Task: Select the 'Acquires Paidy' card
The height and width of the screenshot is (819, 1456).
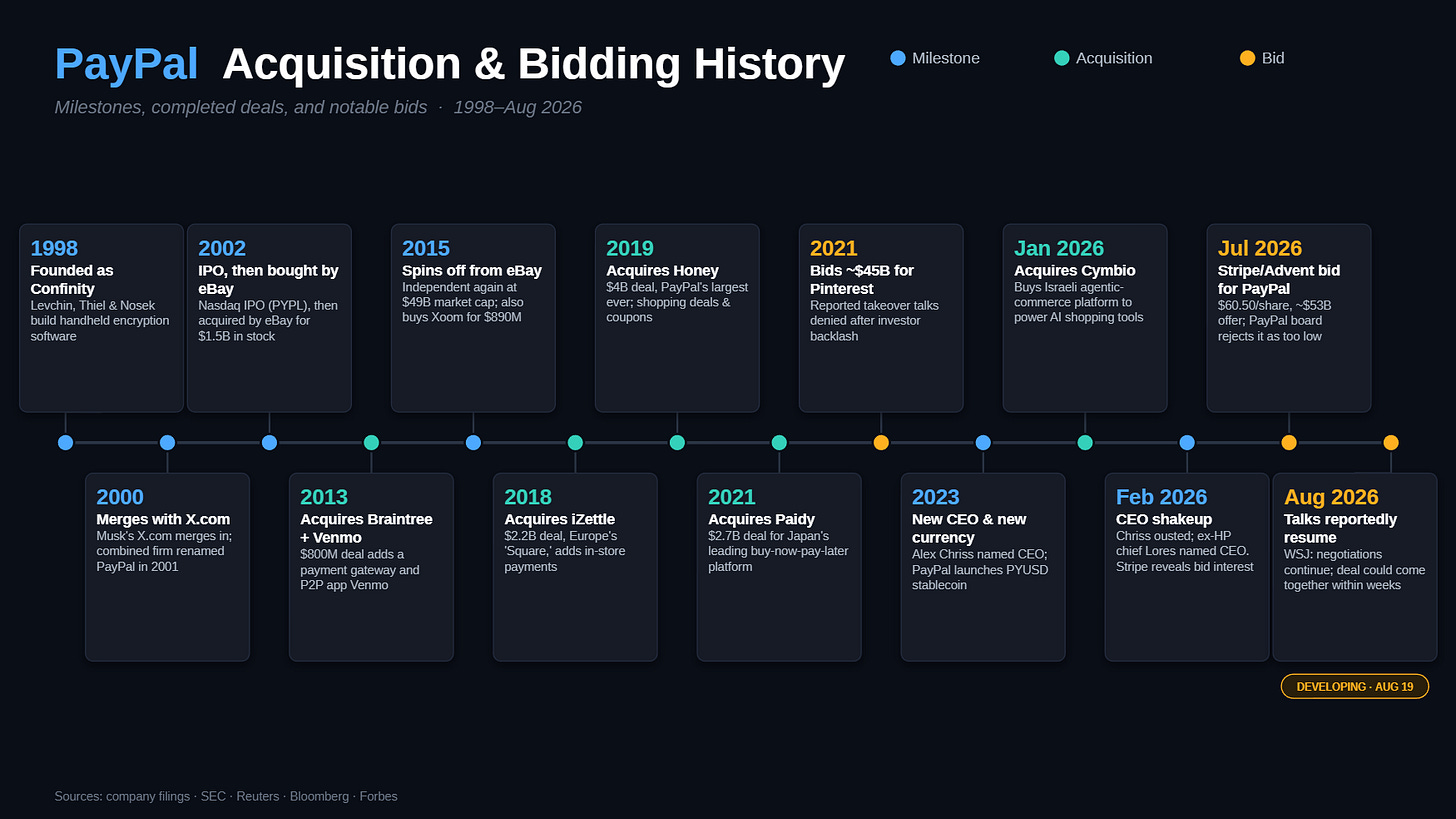Action: pos(779,567)
